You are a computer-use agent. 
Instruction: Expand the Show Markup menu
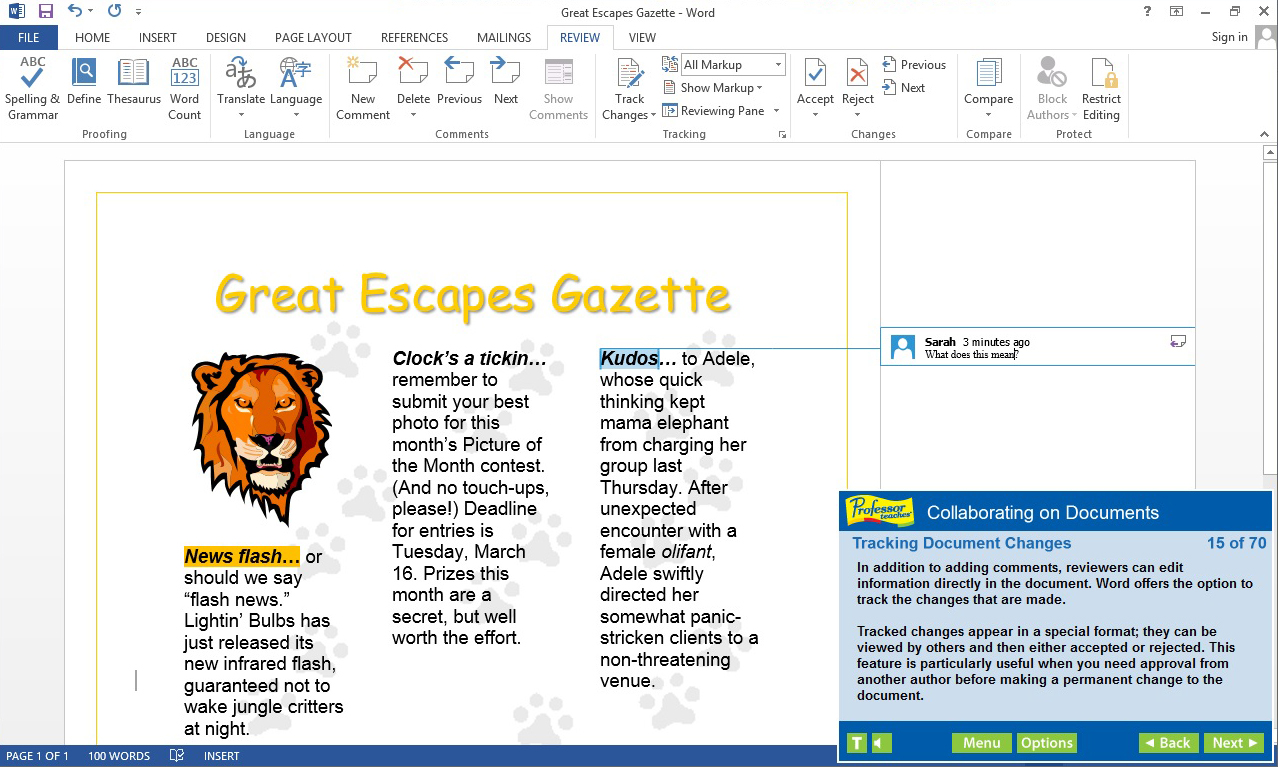coord(713,88)
